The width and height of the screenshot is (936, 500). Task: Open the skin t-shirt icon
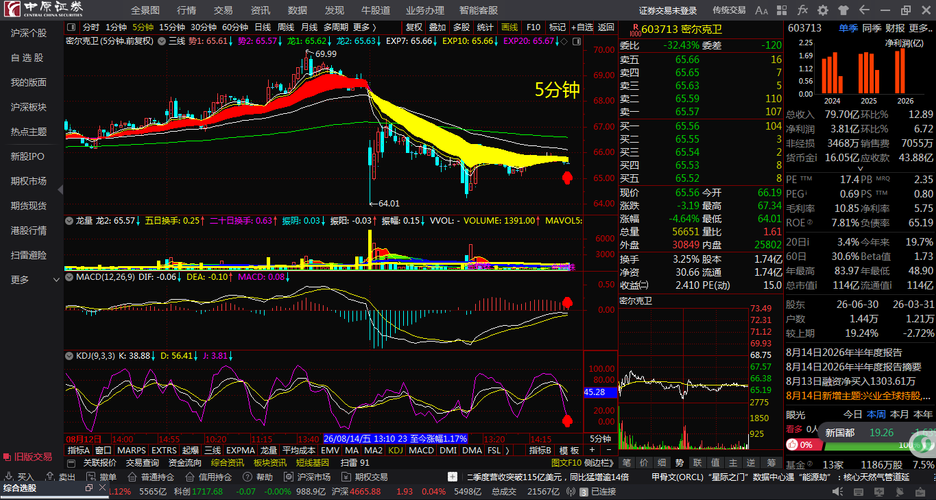pos(843,10)
